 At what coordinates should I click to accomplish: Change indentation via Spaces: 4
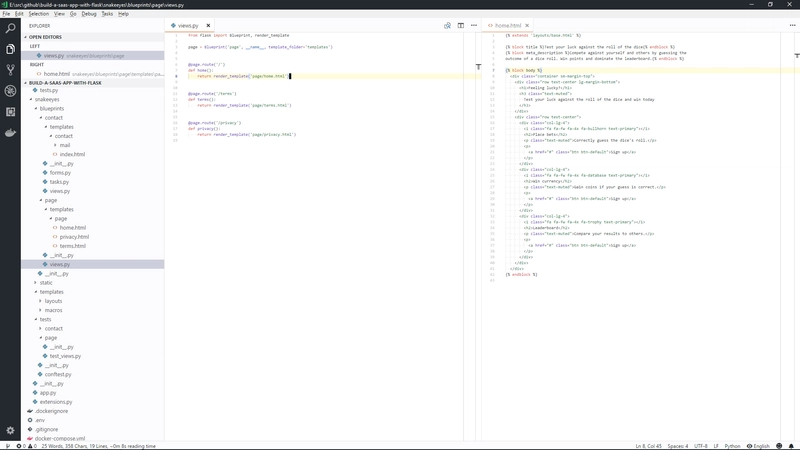[x=678, y=446]
